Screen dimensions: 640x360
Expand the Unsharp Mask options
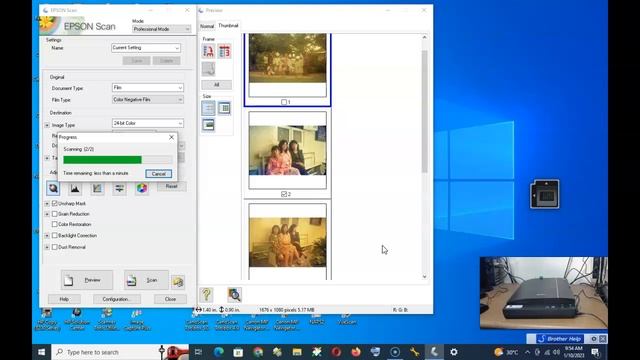(x=47, y=203)
